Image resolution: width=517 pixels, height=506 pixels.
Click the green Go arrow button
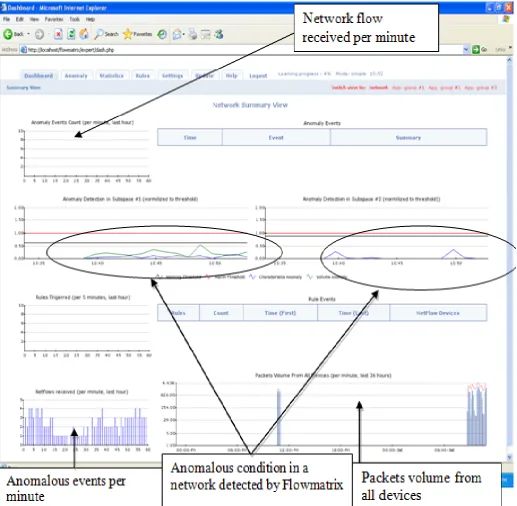(x=476, y=49)
